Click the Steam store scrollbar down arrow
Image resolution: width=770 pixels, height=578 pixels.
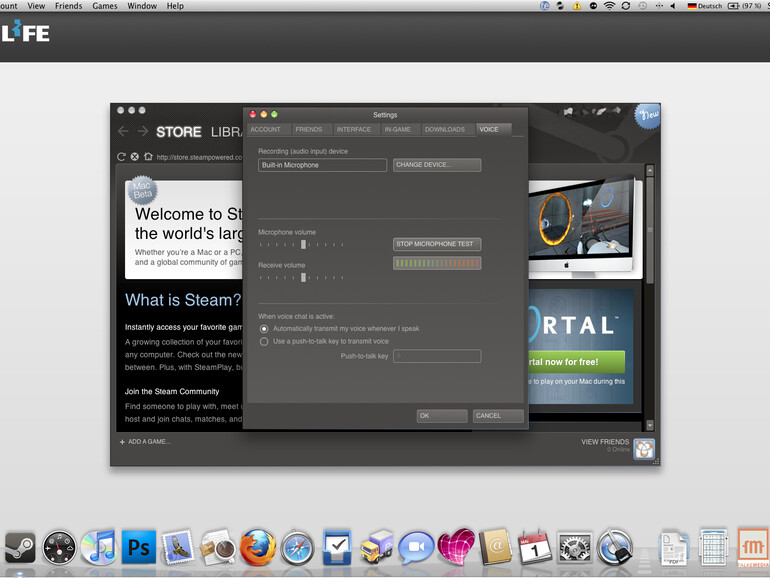[650, 425]
